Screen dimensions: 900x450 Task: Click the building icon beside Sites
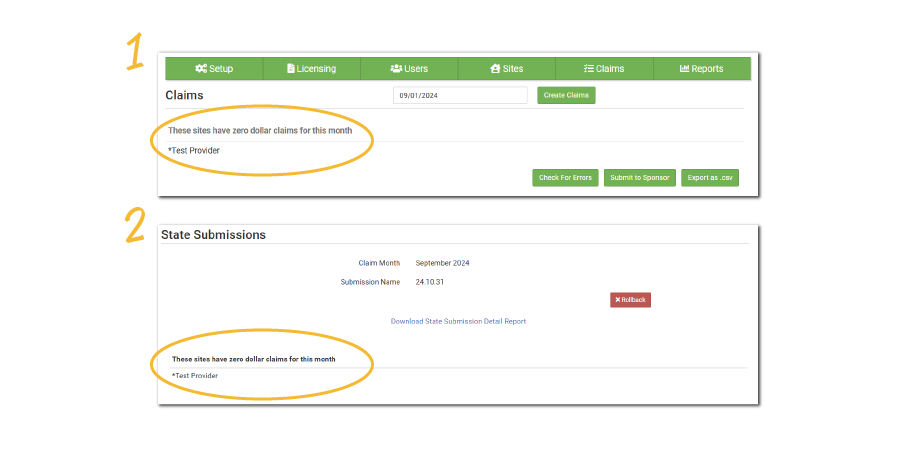[495, 69]
